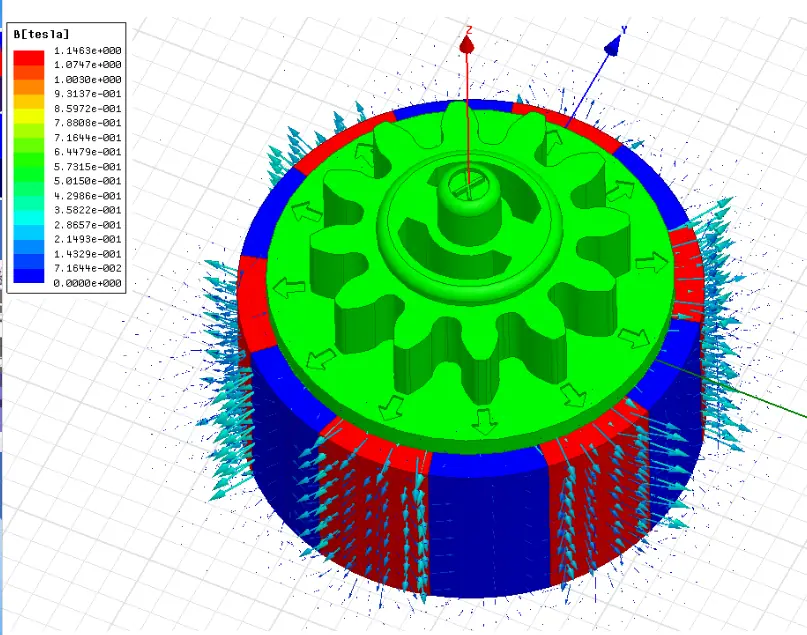Click the 1.0747e+000 legend value
This screenshot has width=807, height=635.
pyautogui.click(x=87, y=65)
